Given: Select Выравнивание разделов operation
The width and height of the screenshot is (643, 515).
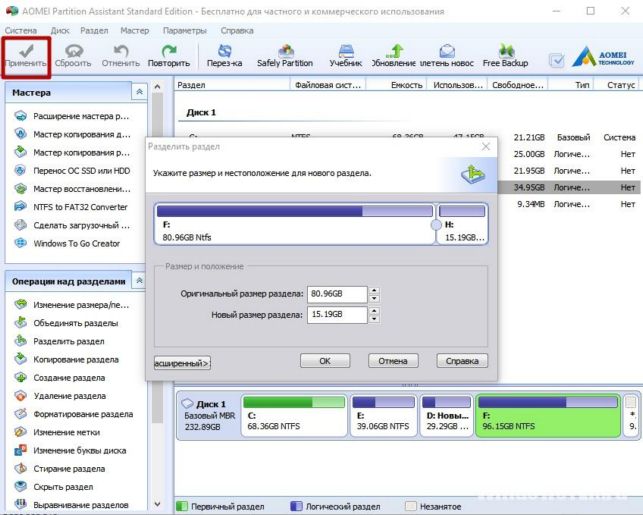Looking at the screenshot, I should tap(71, 505).
